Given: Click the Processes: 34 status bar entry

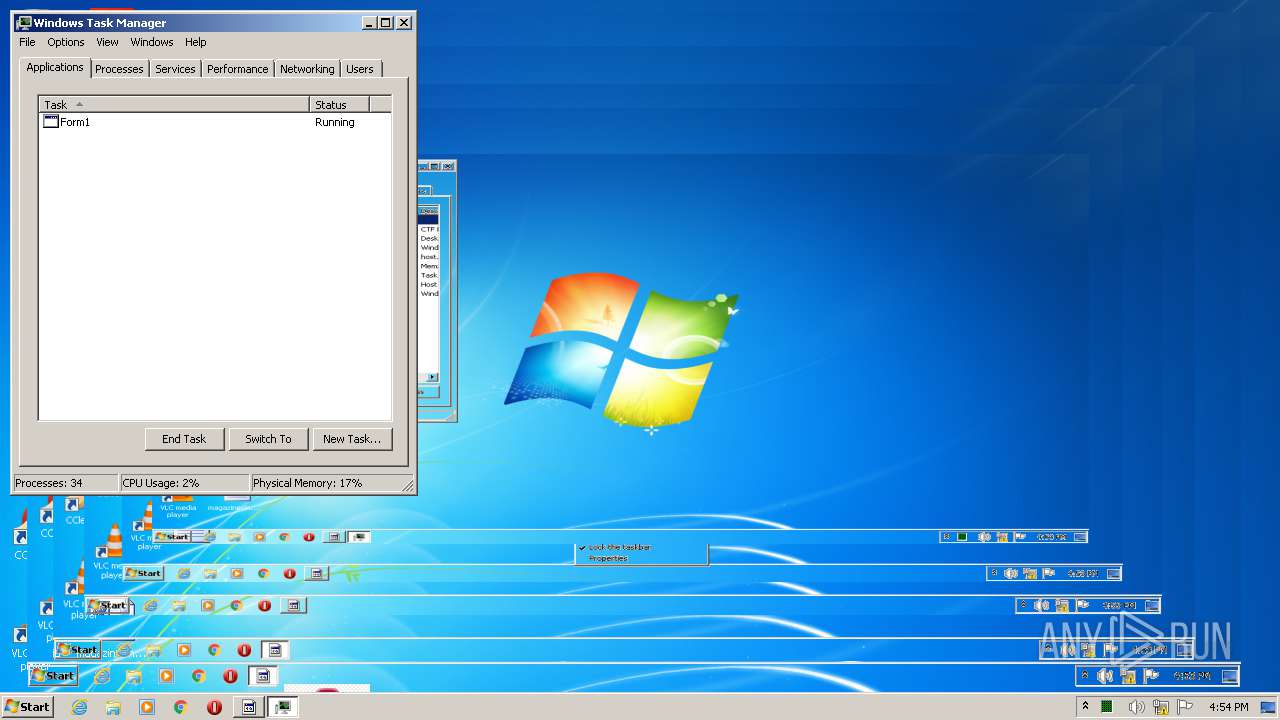Looking at the screenshot, I should tap(65, 483).
